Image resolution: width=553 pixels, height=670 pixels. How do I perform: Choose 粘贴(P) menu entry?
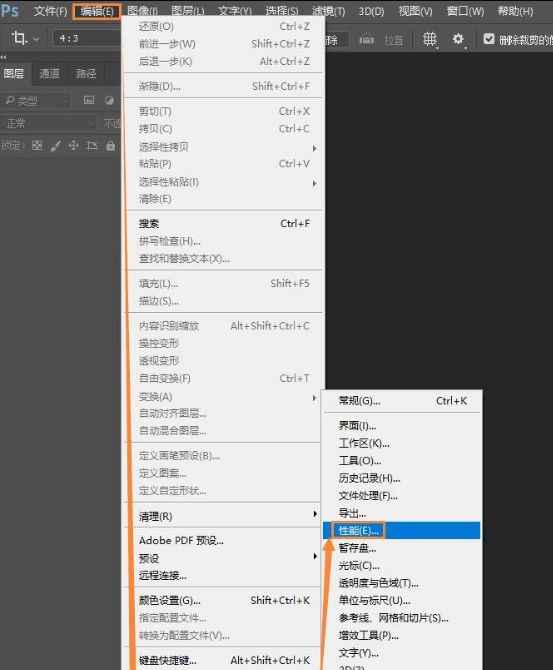point(224,164)
